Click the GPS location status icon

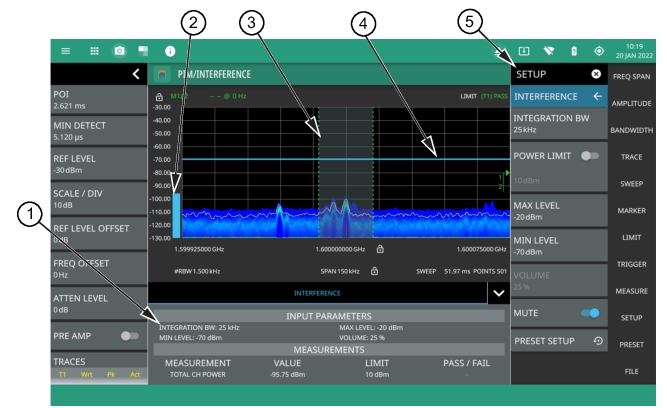tap(599, 50)
